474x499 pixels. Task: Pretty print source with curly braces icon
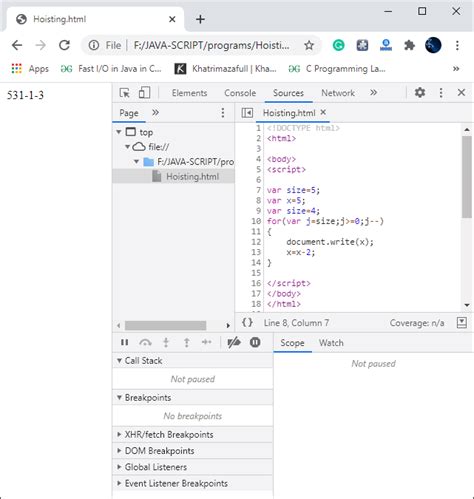coord(247,323)
